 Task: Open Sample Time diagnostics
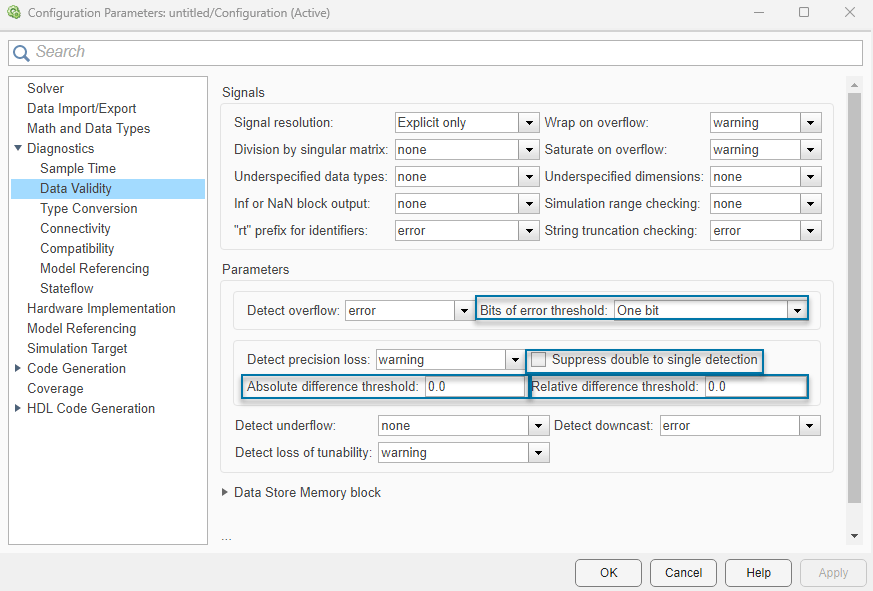coord(78,168)
